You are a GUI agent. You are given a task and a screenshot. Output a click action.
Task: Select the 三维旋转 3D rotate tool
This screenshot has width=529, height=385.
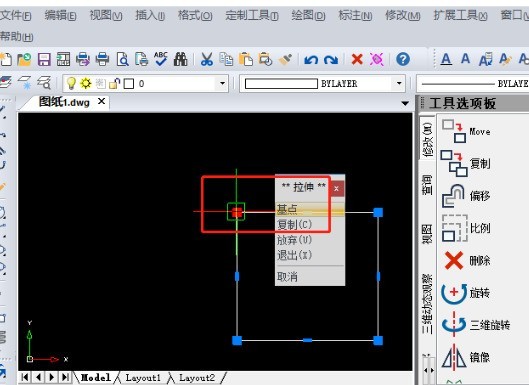476,325
